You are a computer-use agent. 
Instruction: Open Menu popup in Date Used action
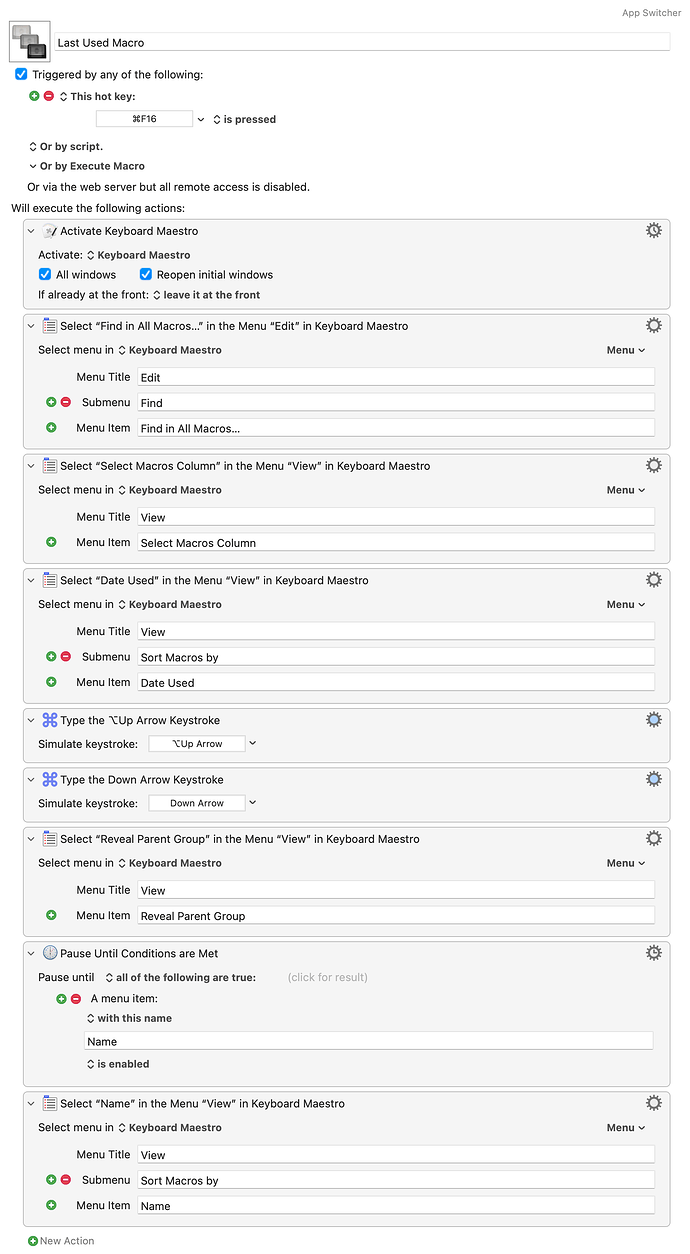tap(626, 604)
